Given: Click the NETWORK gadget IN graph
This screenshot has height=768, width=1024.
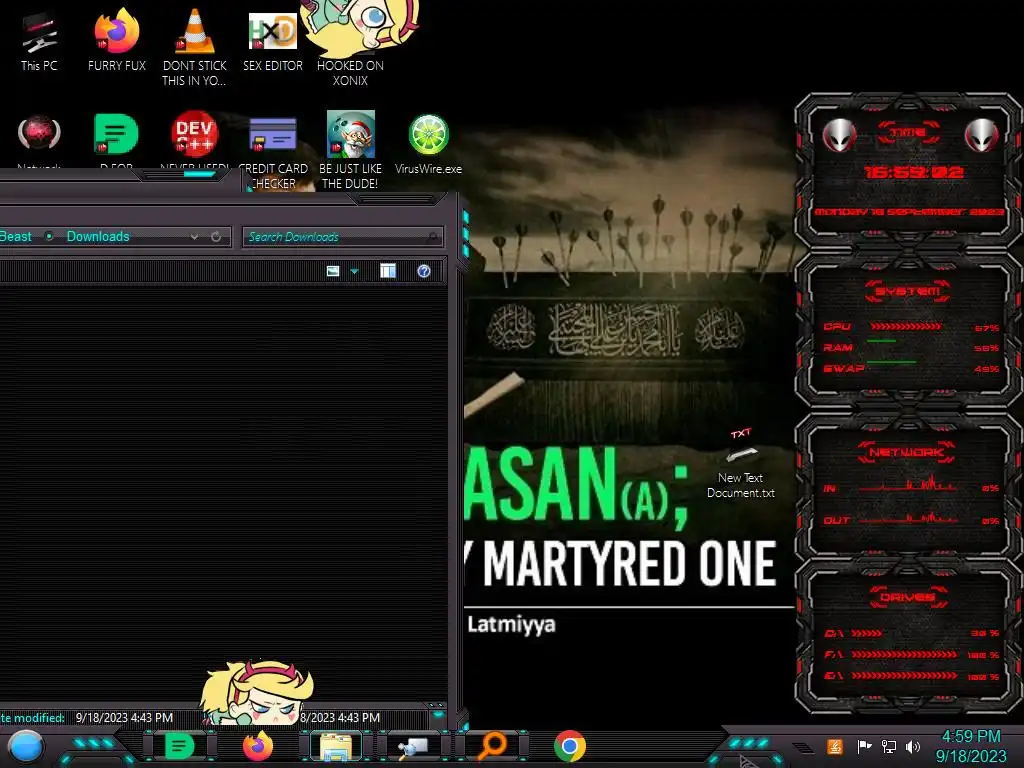Looking at the screenshot, I should click(908, 486).
